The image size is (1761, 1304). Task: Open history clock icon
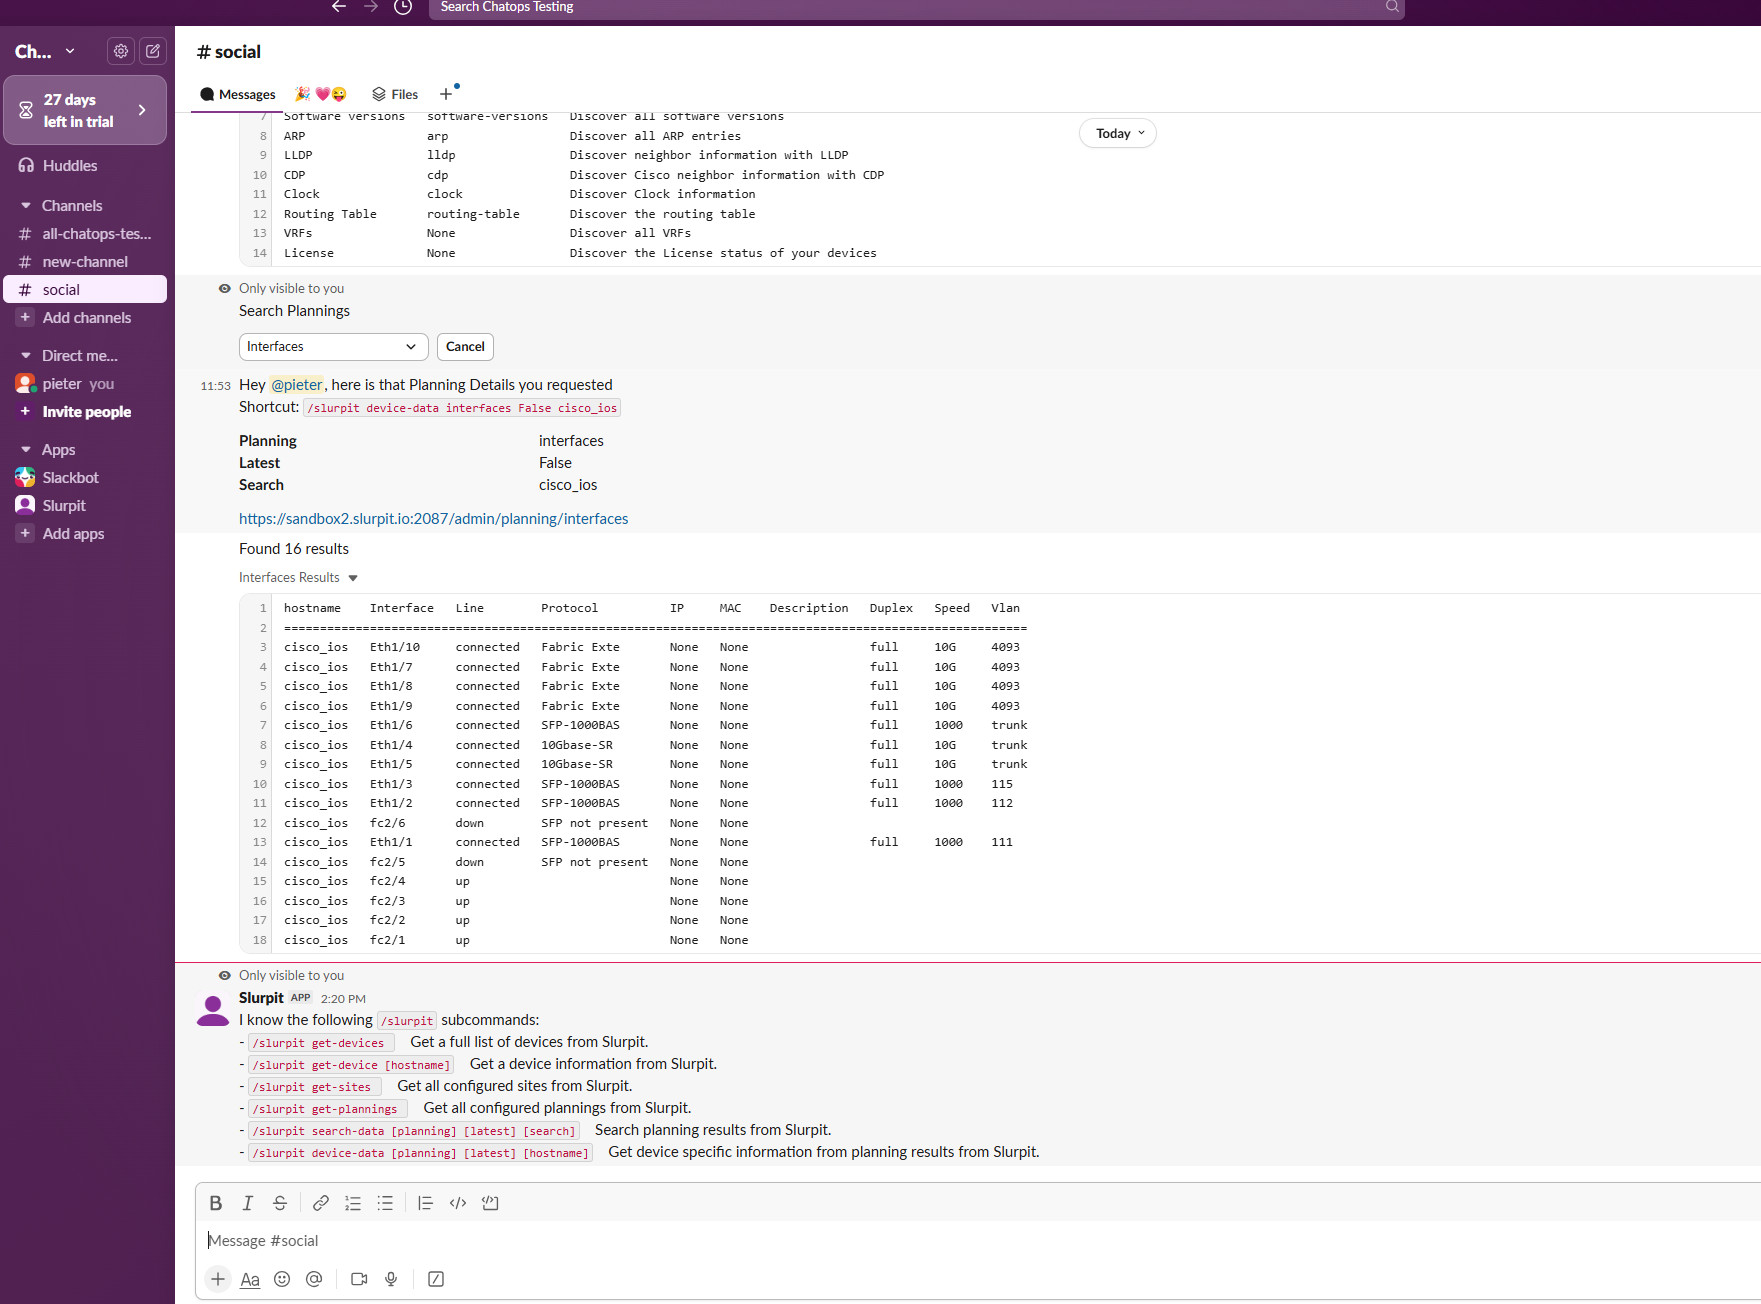(x=403, y=7)
